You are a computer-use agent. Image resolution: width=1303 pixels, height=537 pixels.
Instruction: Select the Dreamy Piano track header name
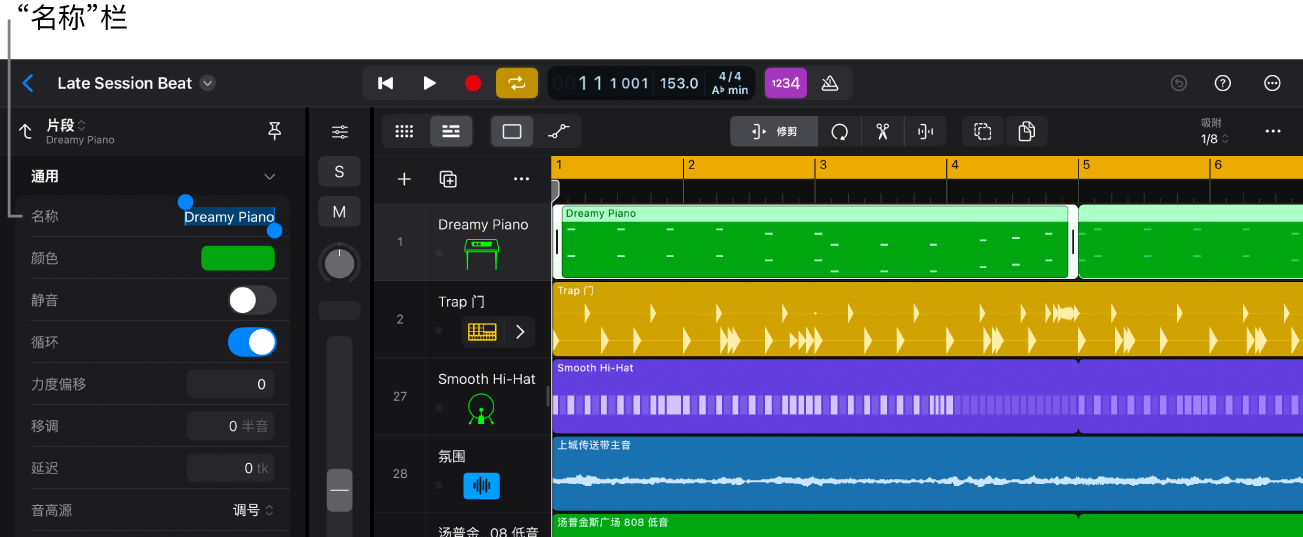click(x=483, y=225)
